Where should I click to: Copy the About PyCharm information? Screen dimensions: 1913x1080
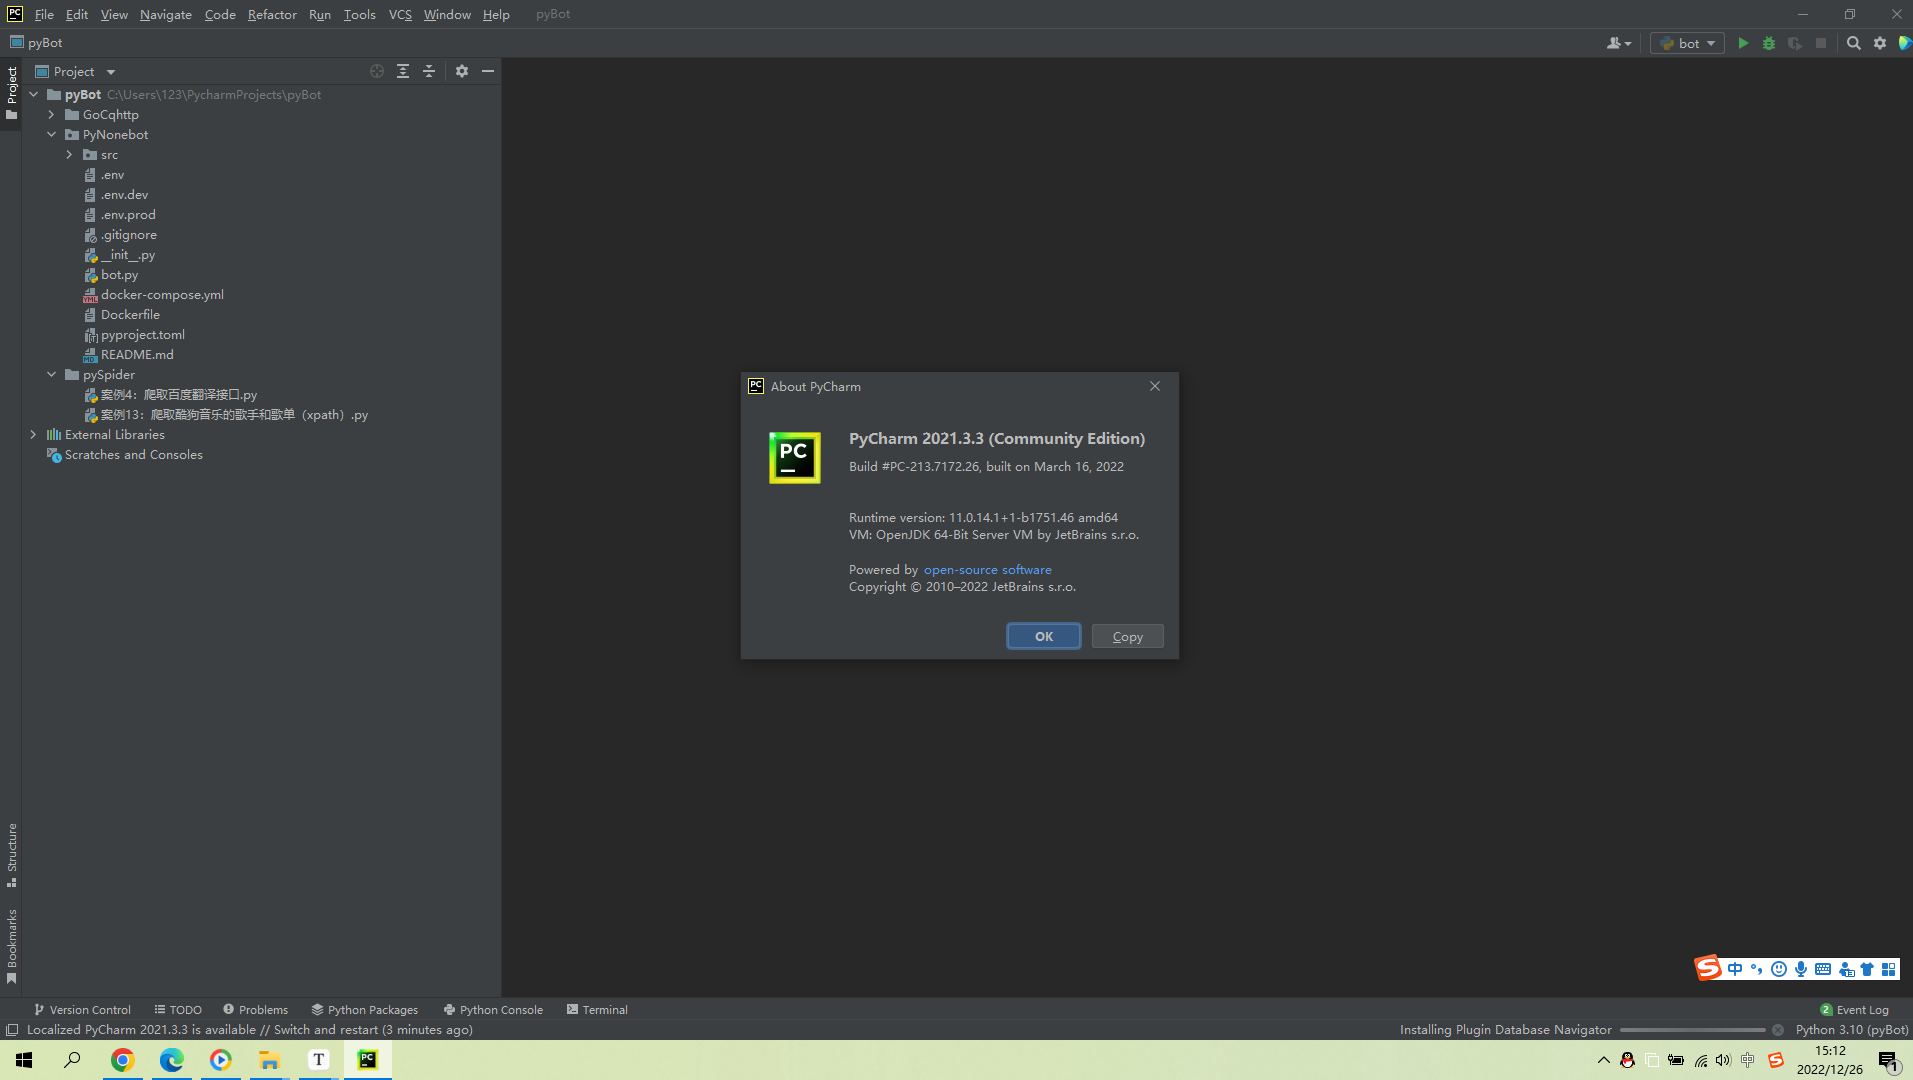[x=1128, y=637]
